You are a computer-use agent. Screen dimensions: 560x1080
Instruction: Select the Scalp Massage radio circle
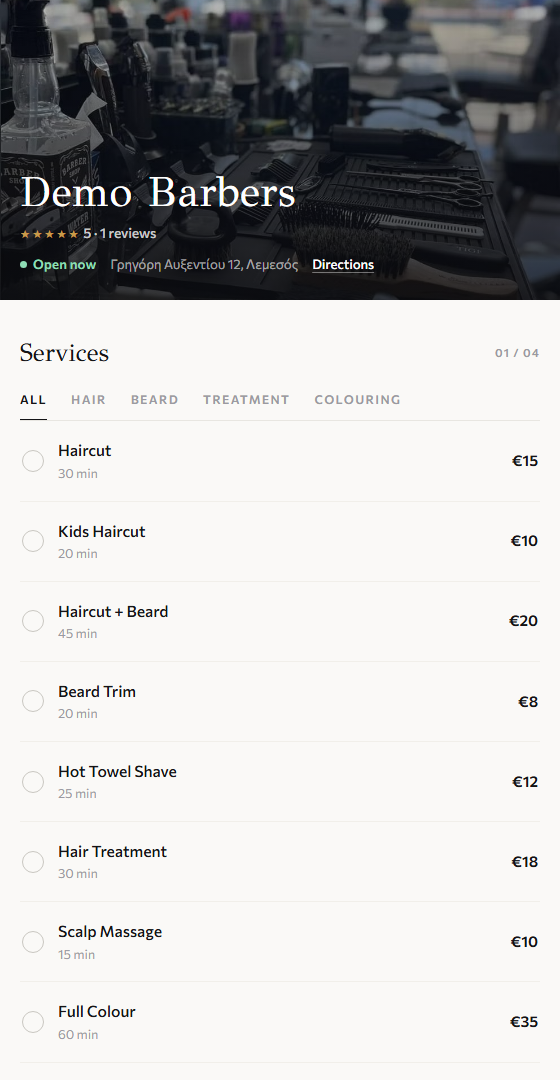pos(33,942)
